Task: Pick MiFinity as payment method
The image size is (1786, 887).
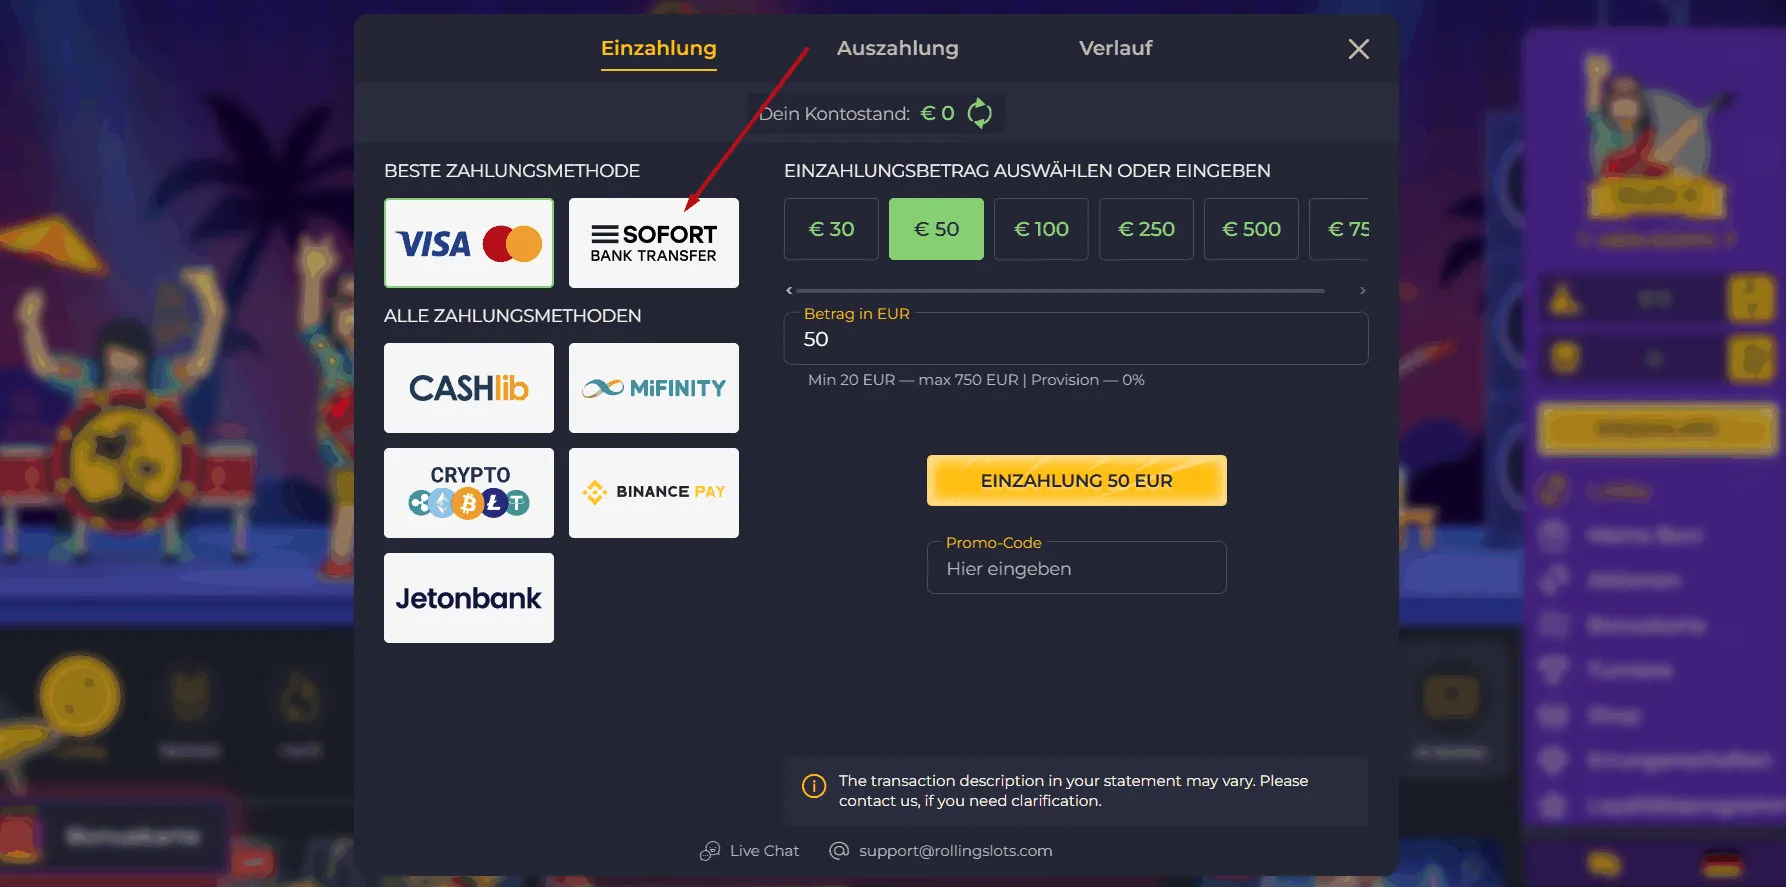Action: pos(653,388)
